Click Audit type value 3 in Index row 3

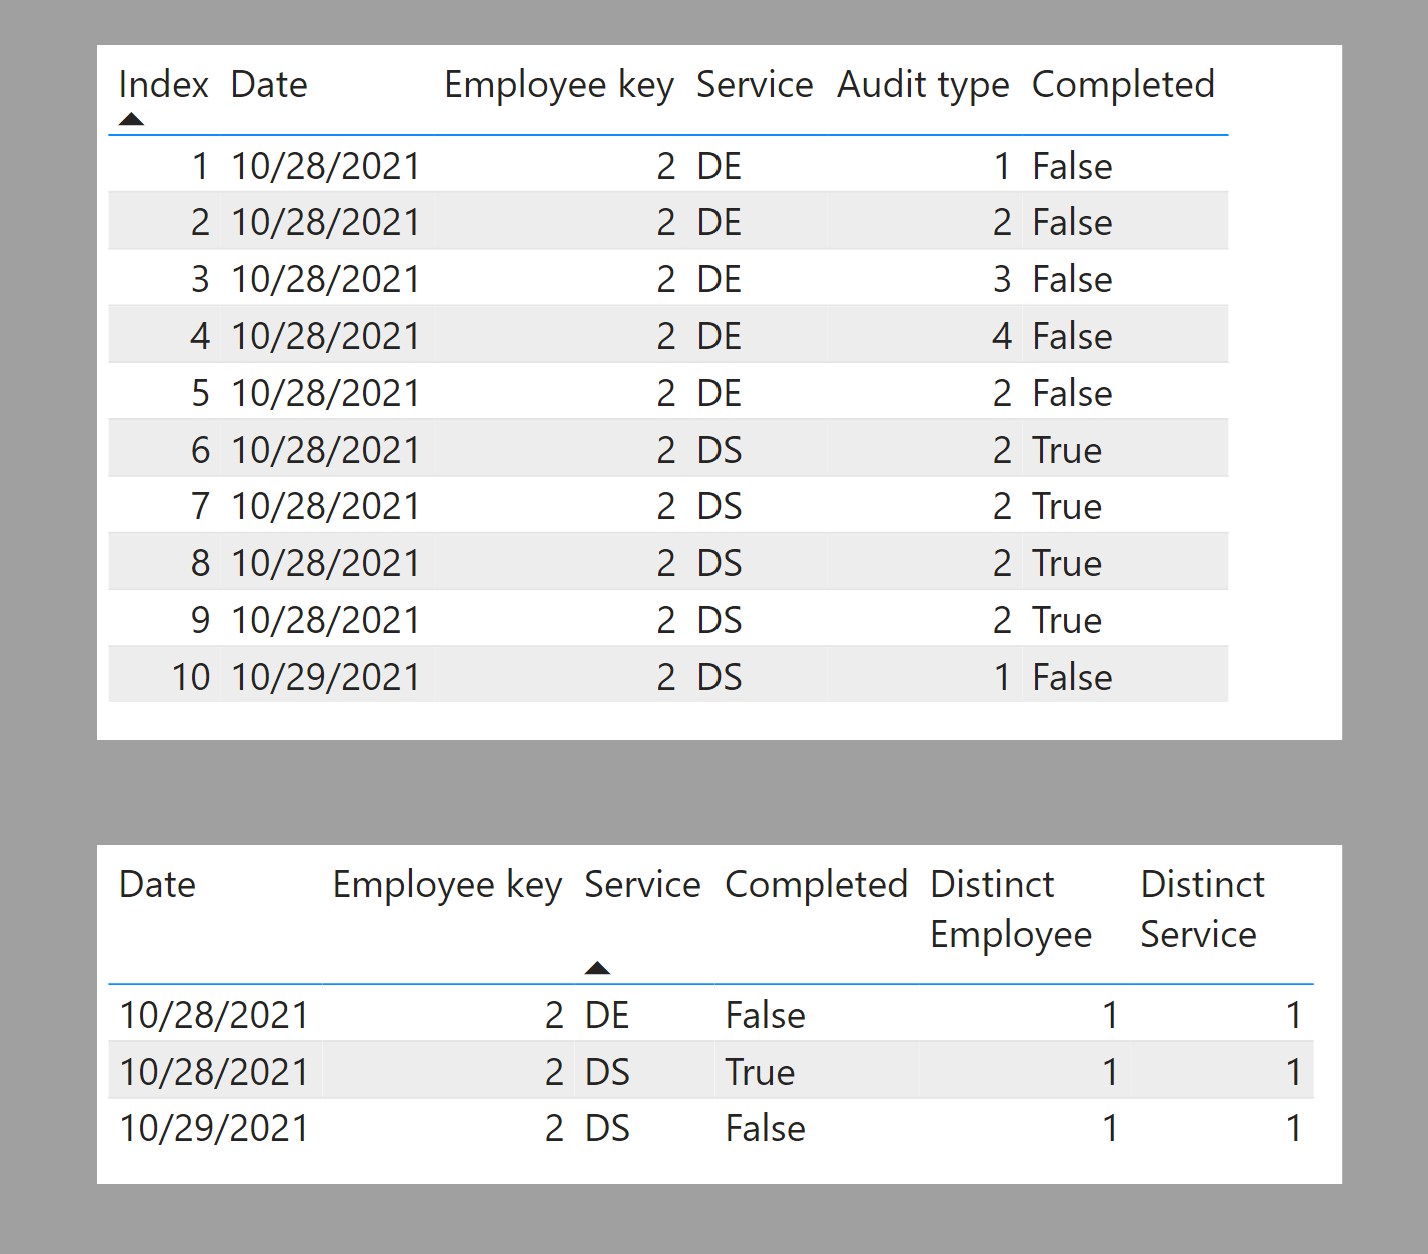pos(1002,279)
